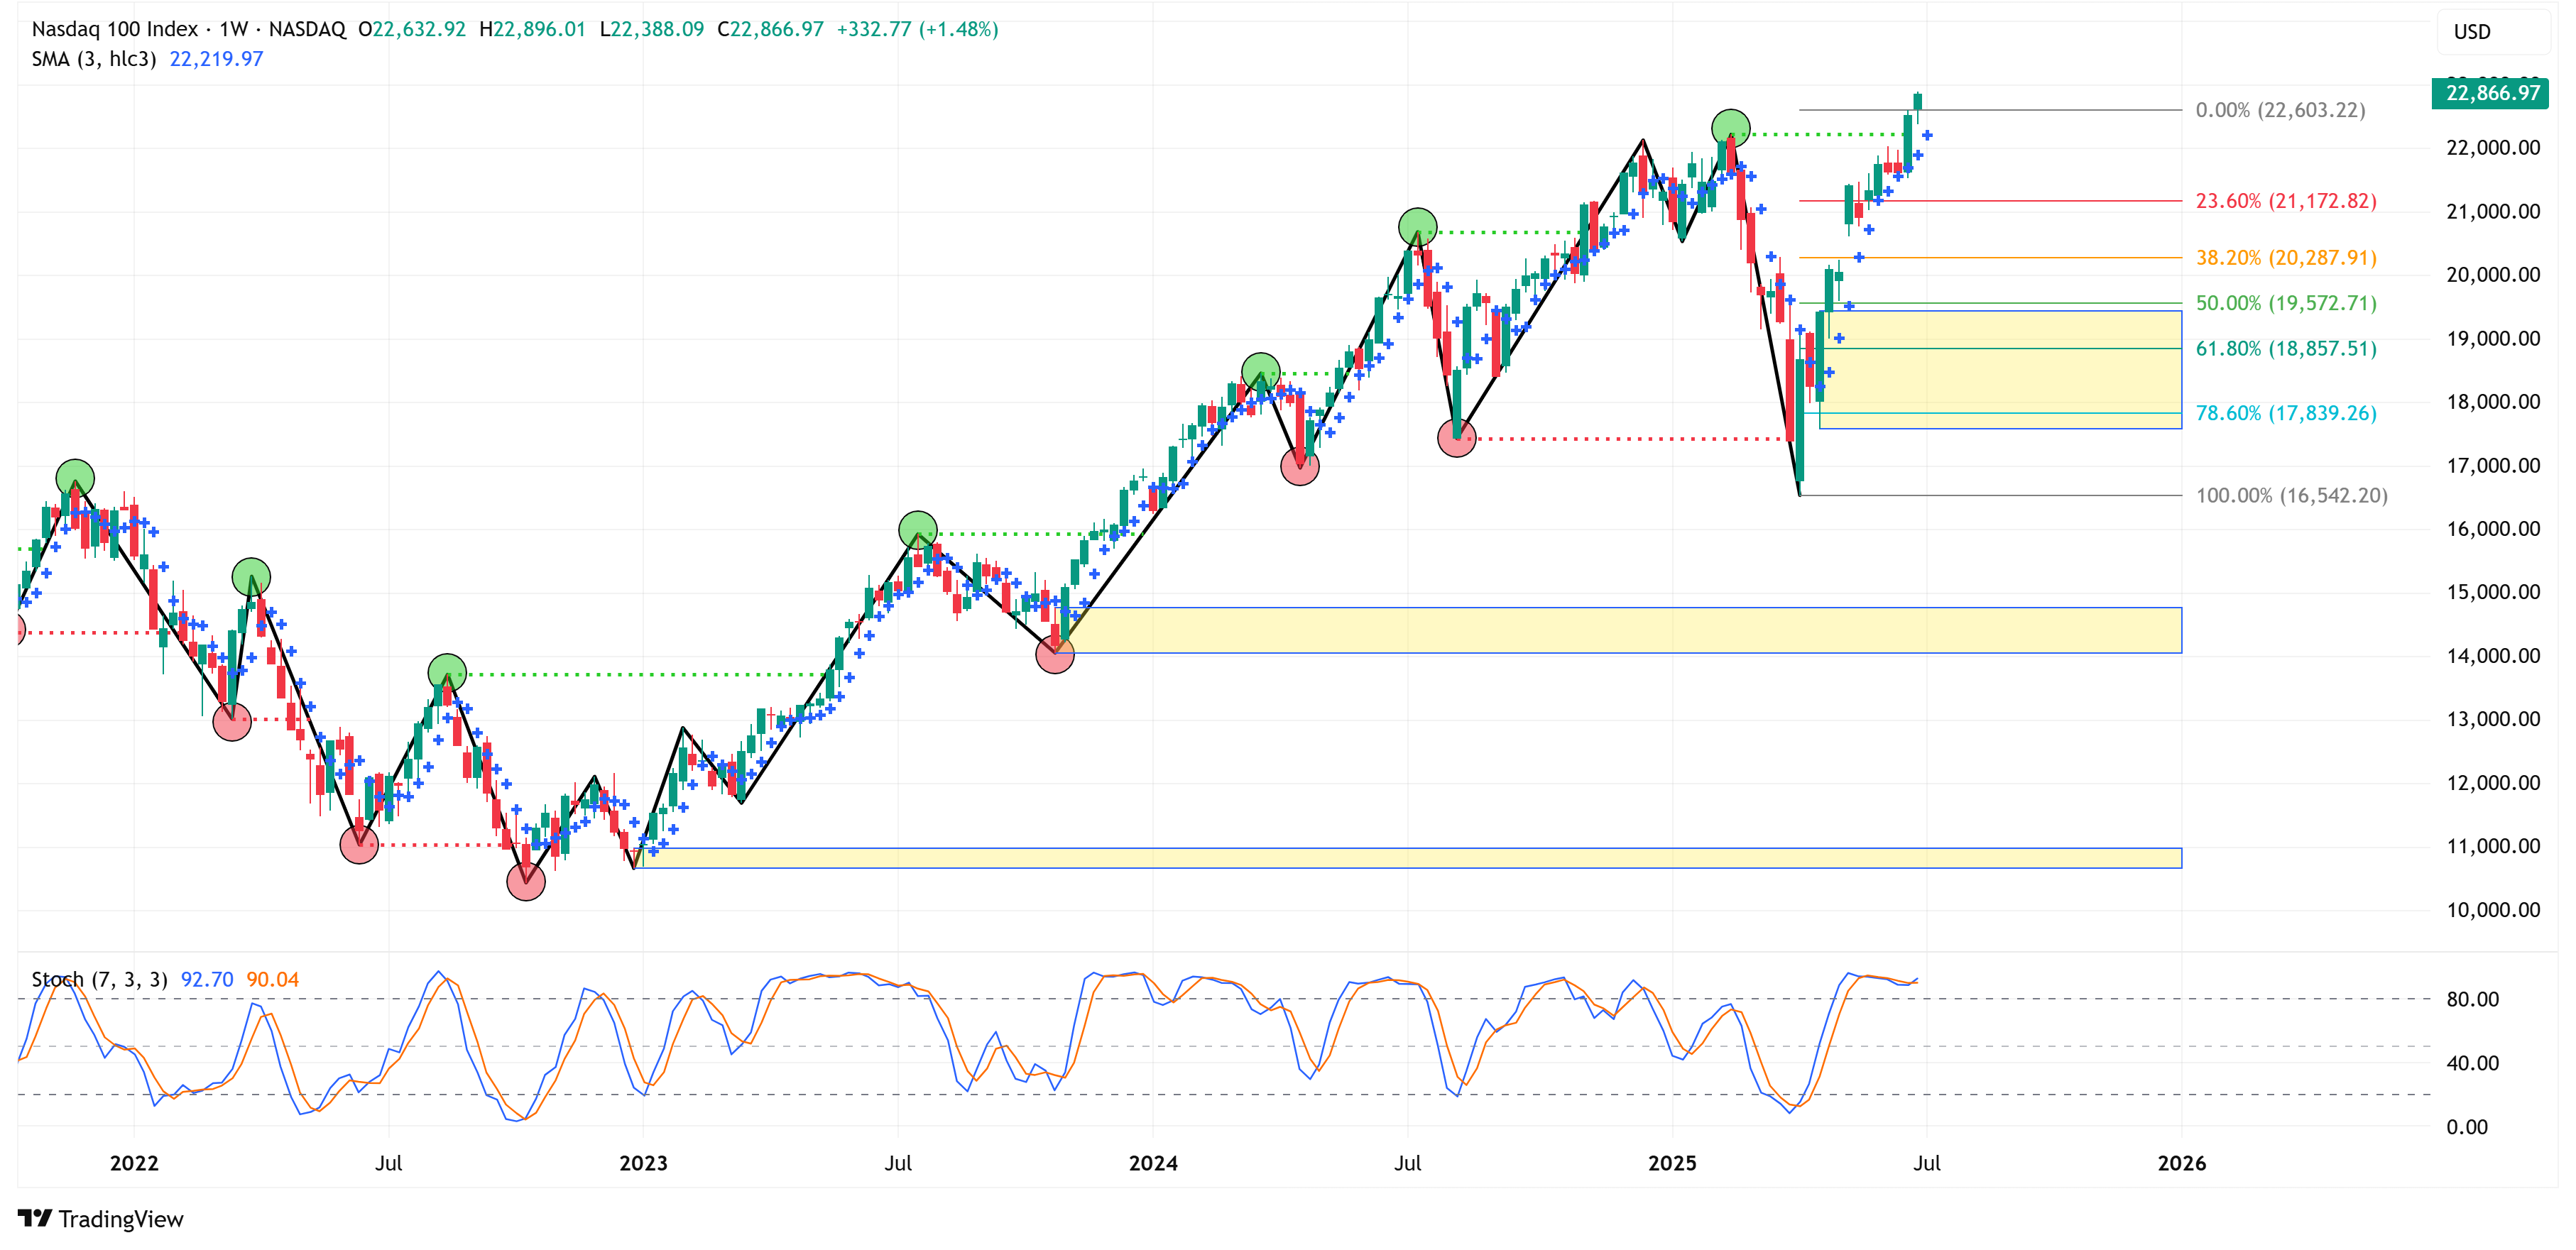Click the 80.00 level on the Stoch scale
Screen dimensions: 2576x1250
[2472, 999]
